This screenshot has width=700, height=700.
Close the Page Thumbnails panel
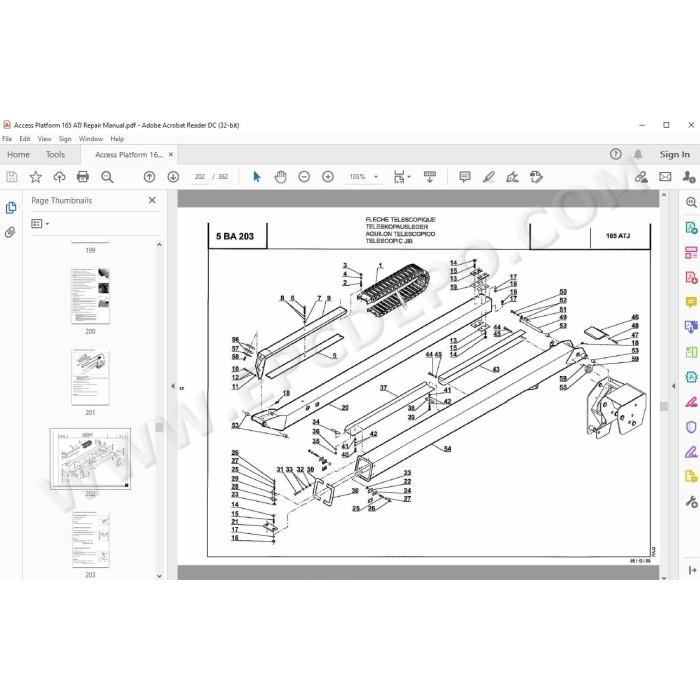[152, 200]
